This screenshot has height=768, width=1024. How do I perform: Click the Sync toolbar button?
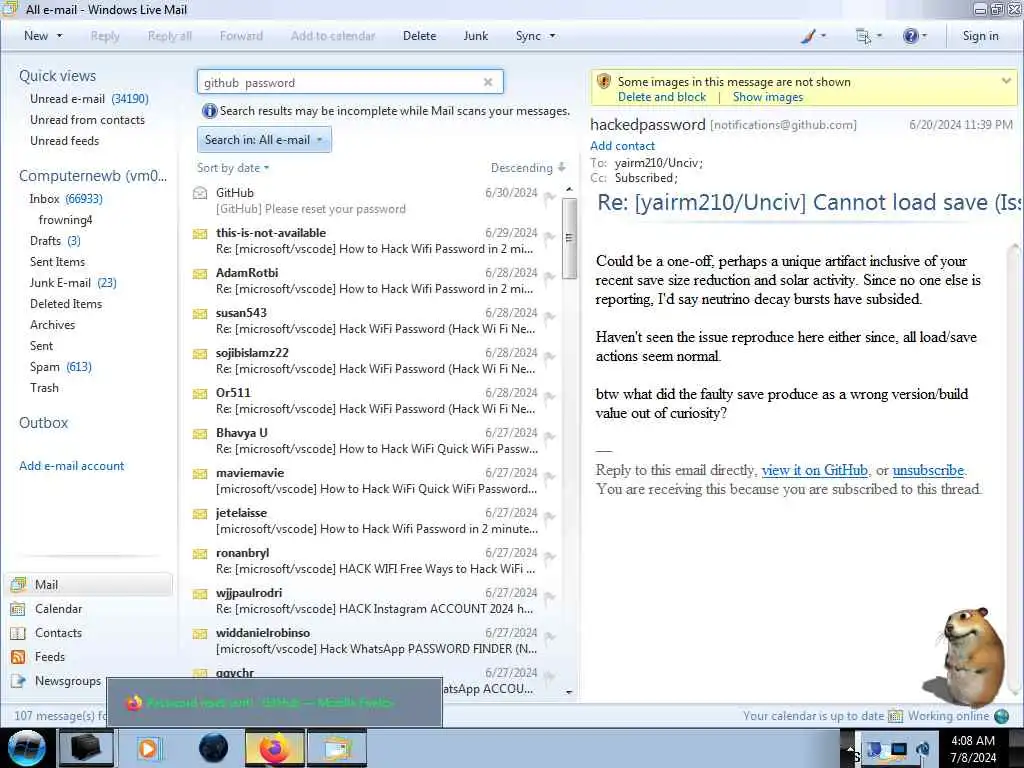click(x=528, y=36)
